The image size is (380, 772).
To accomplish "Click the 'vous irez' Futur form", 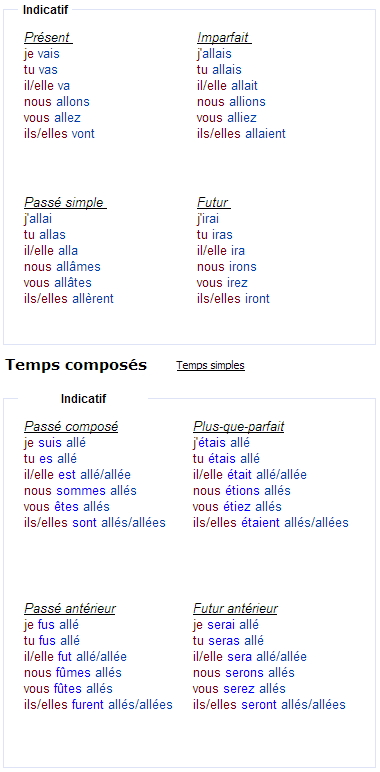I will (x=222, y=283).
